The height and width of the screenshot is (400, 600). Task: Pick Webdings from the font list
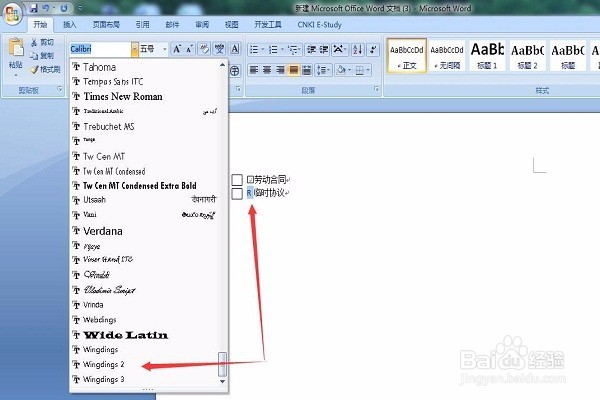[x=144, y=320]
